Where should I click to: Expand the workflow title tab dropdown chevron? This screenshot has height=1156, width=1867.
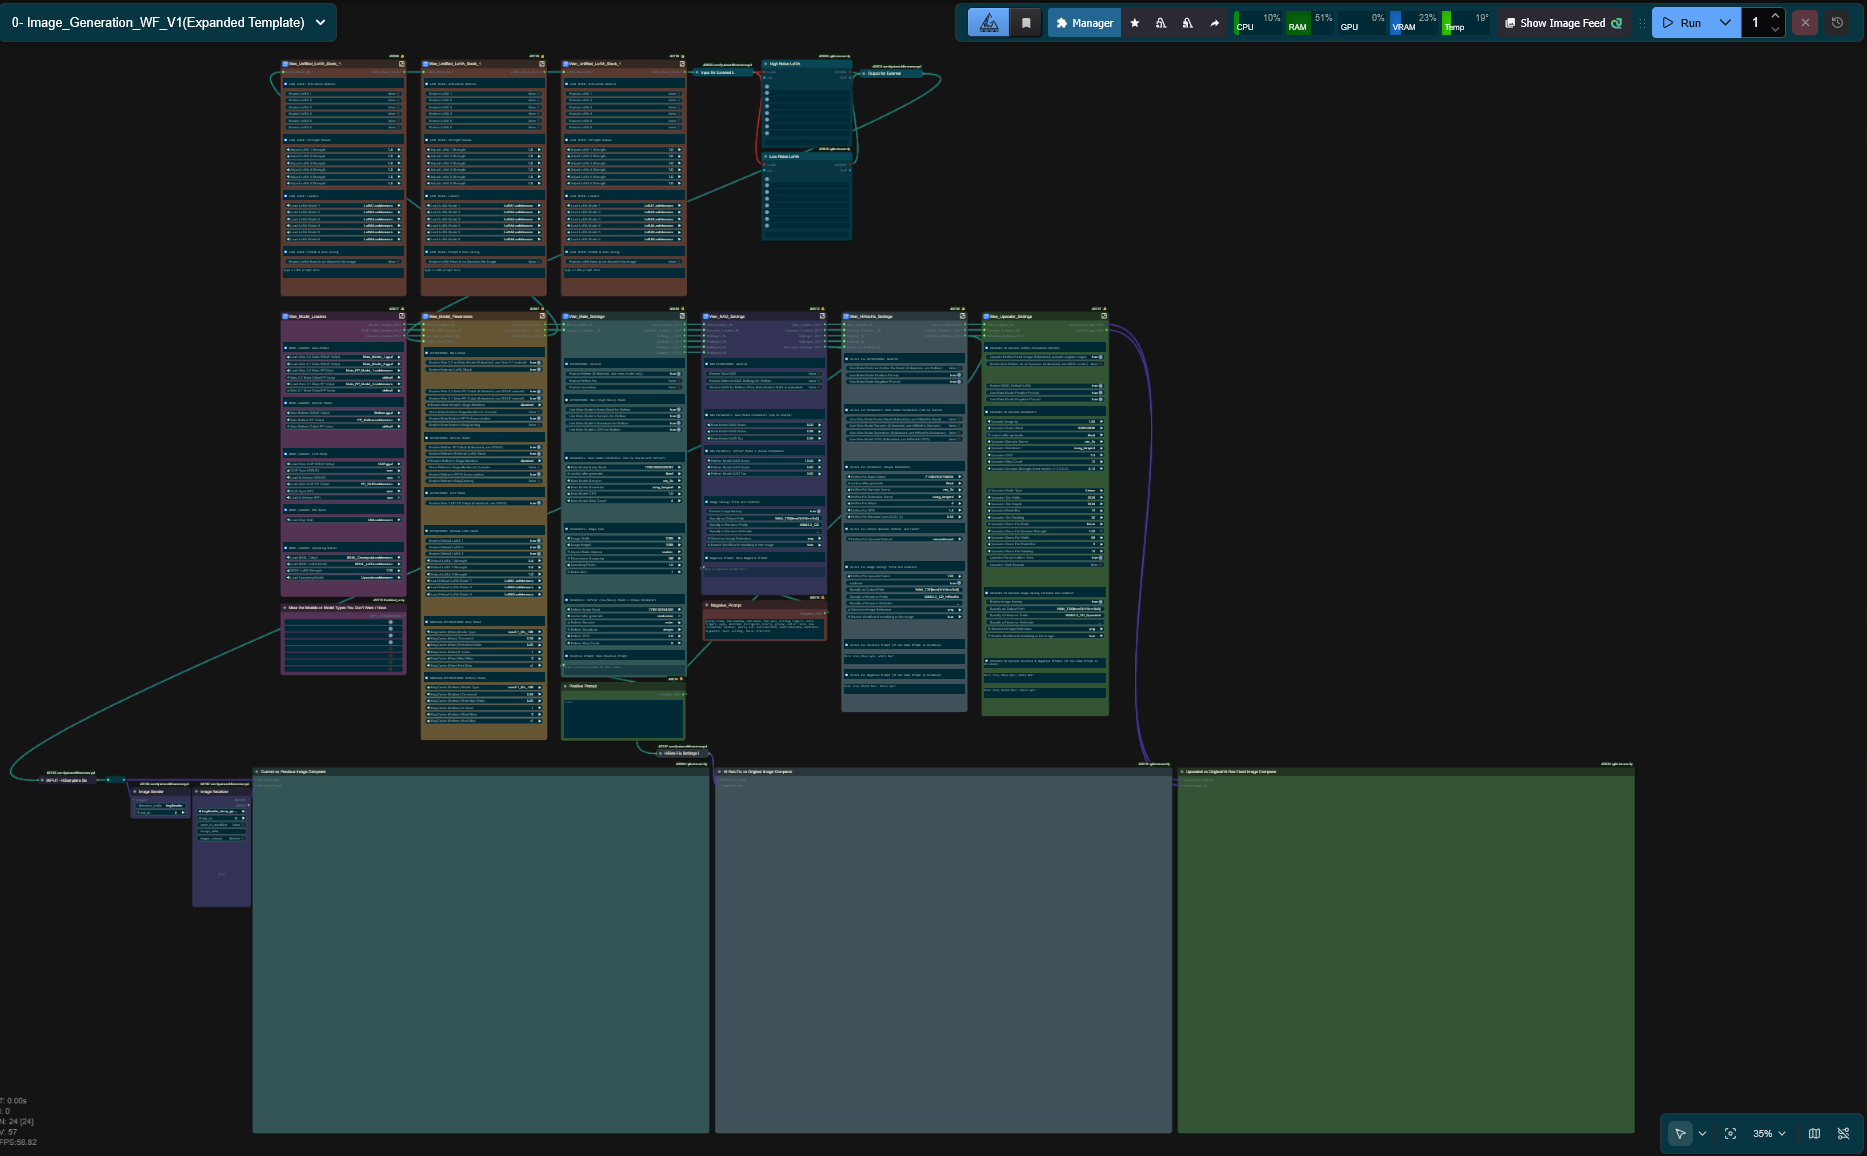(321, 22)
